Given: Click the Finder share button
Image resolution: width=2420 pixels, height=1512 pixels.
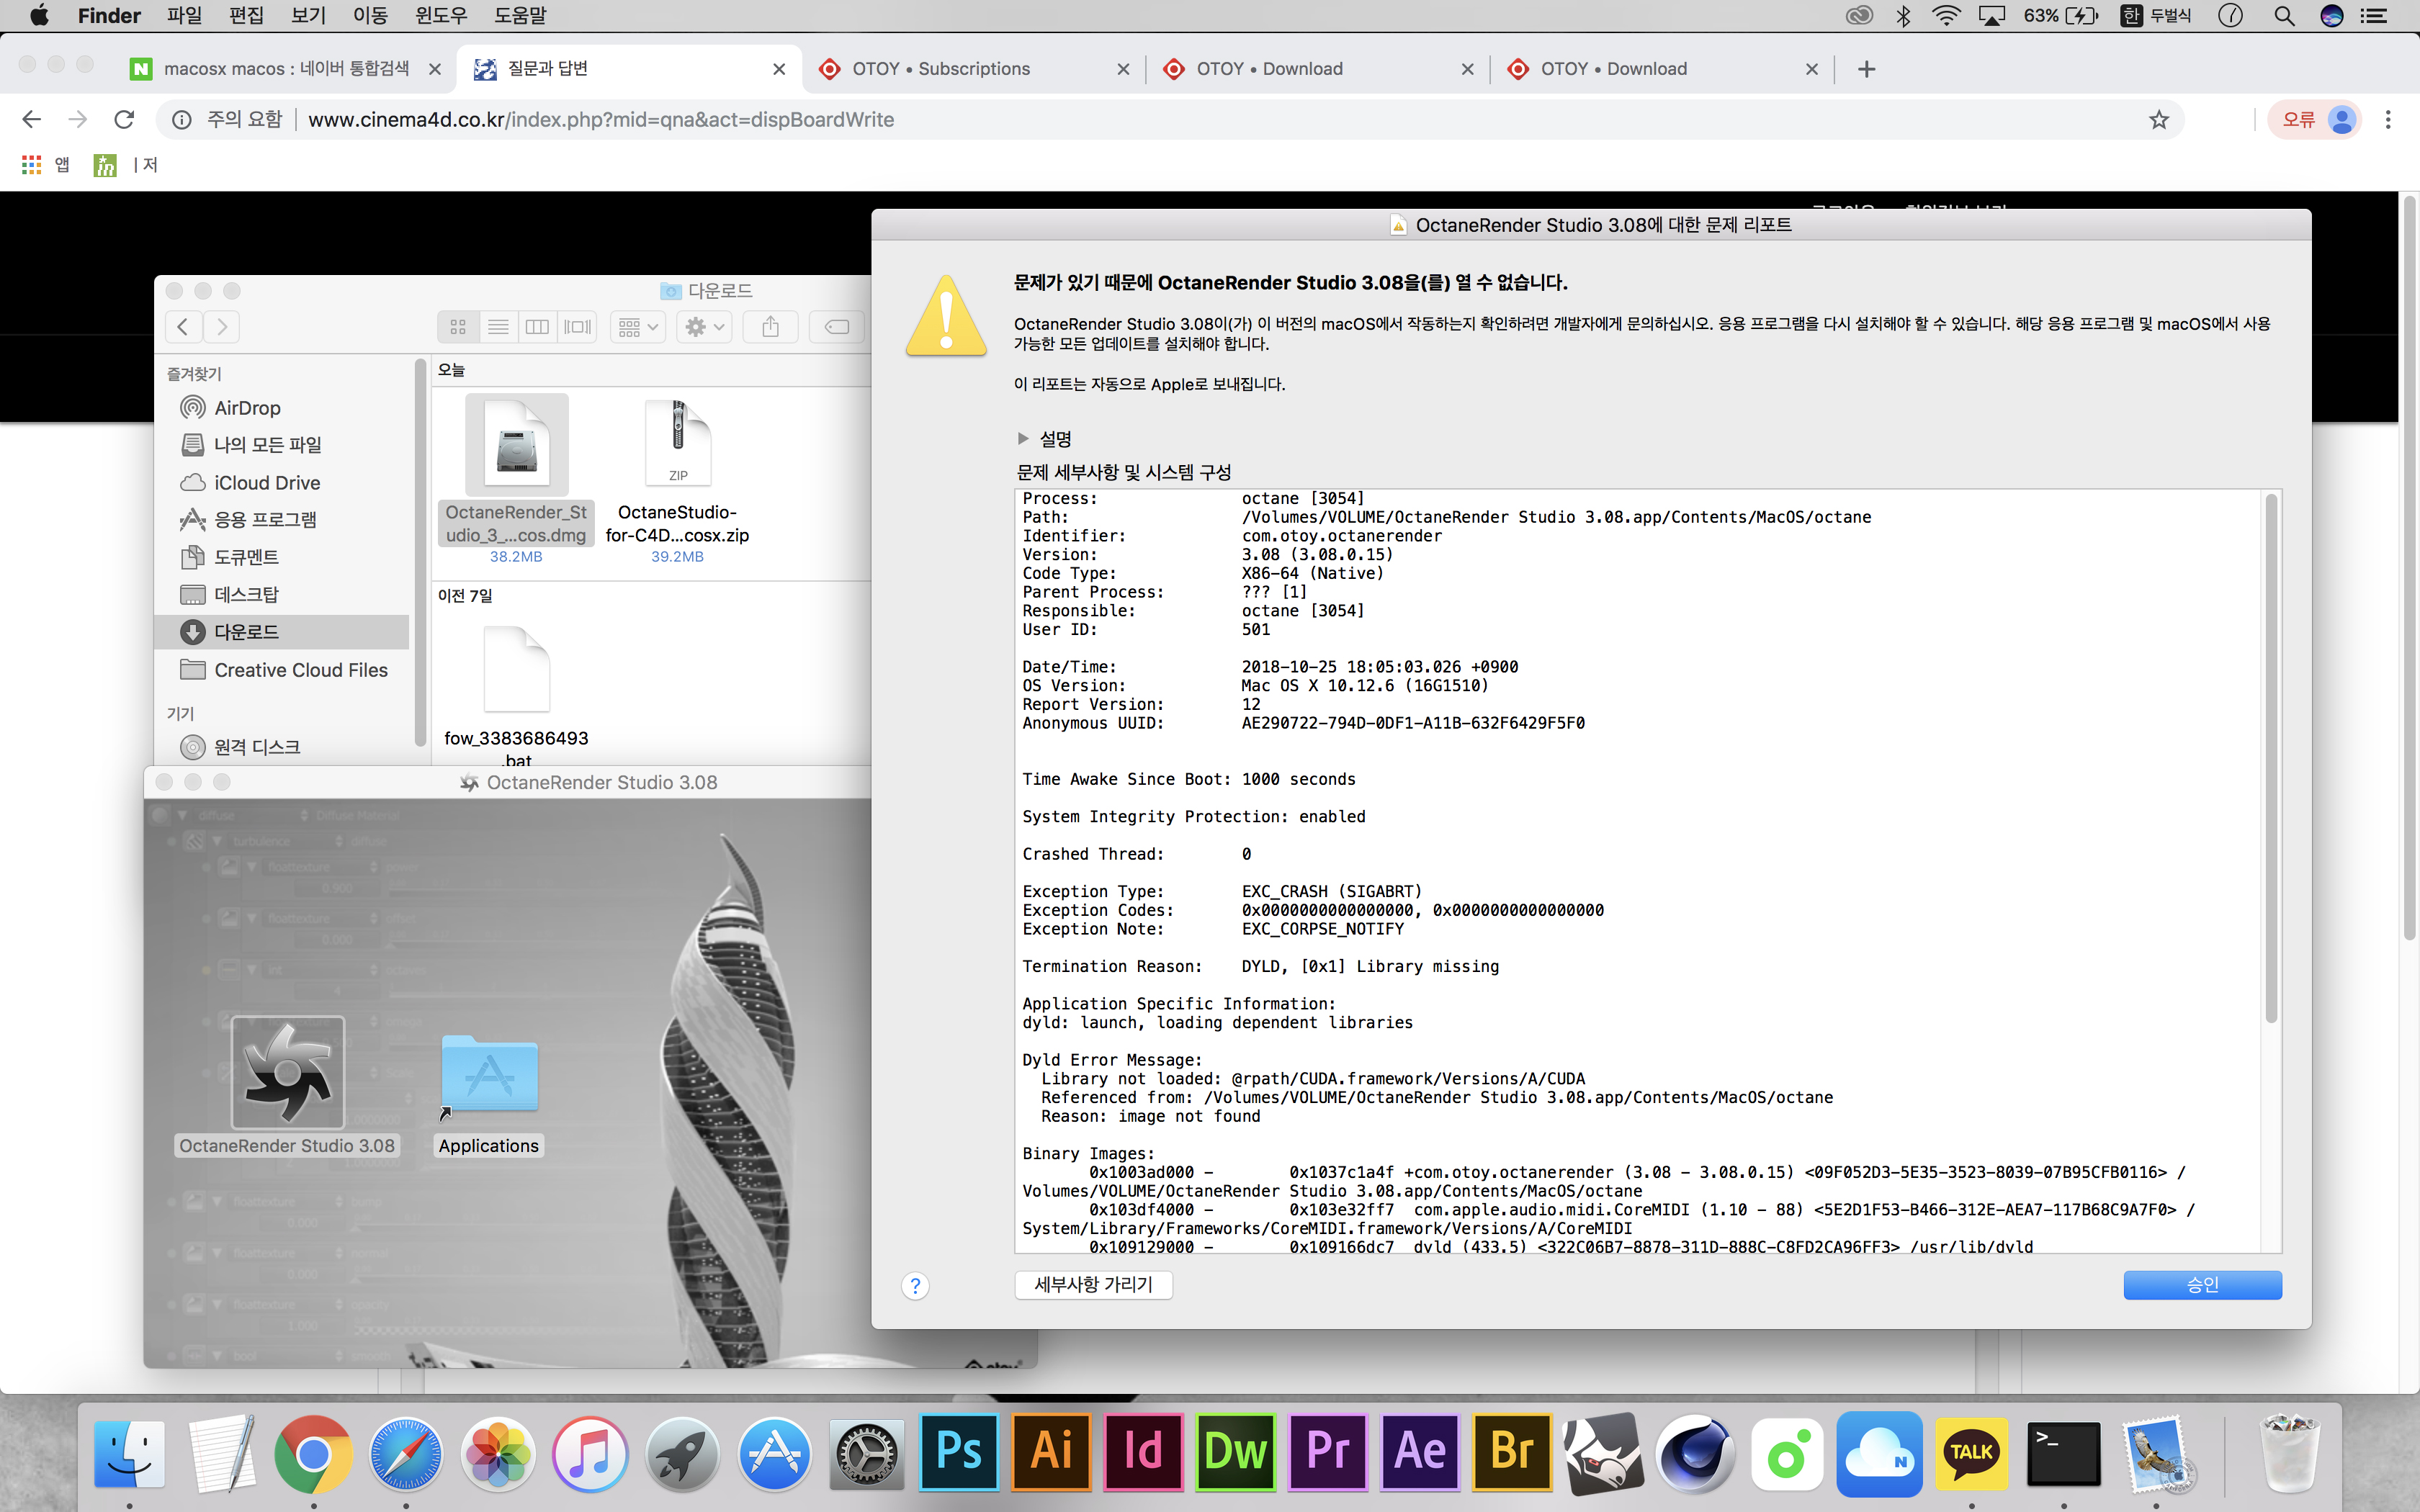Looking at the screenshot, I should pos(770,327).
